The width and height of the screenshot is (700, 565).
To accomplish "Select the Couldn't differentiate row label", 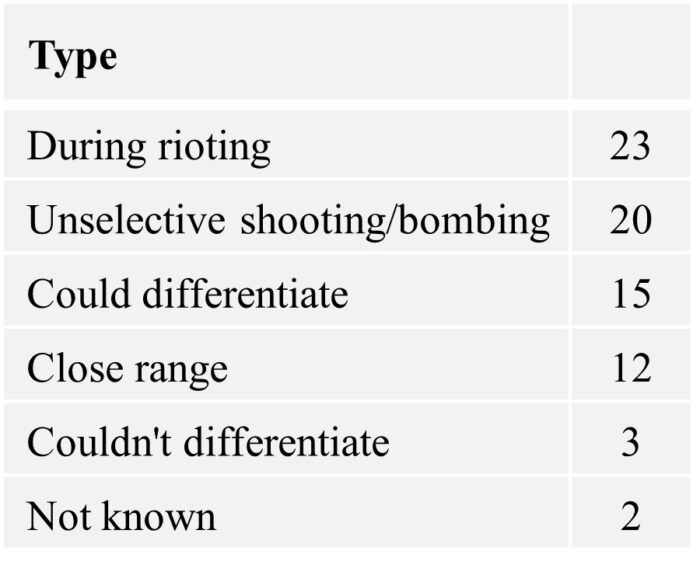I will [208, 442].
